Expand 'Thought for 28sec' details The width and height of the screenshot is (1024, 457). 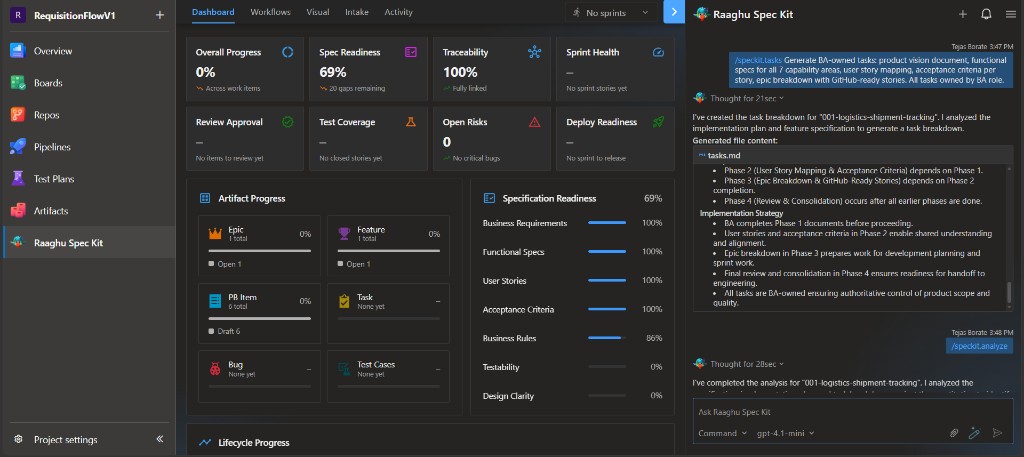click(746, 364)
